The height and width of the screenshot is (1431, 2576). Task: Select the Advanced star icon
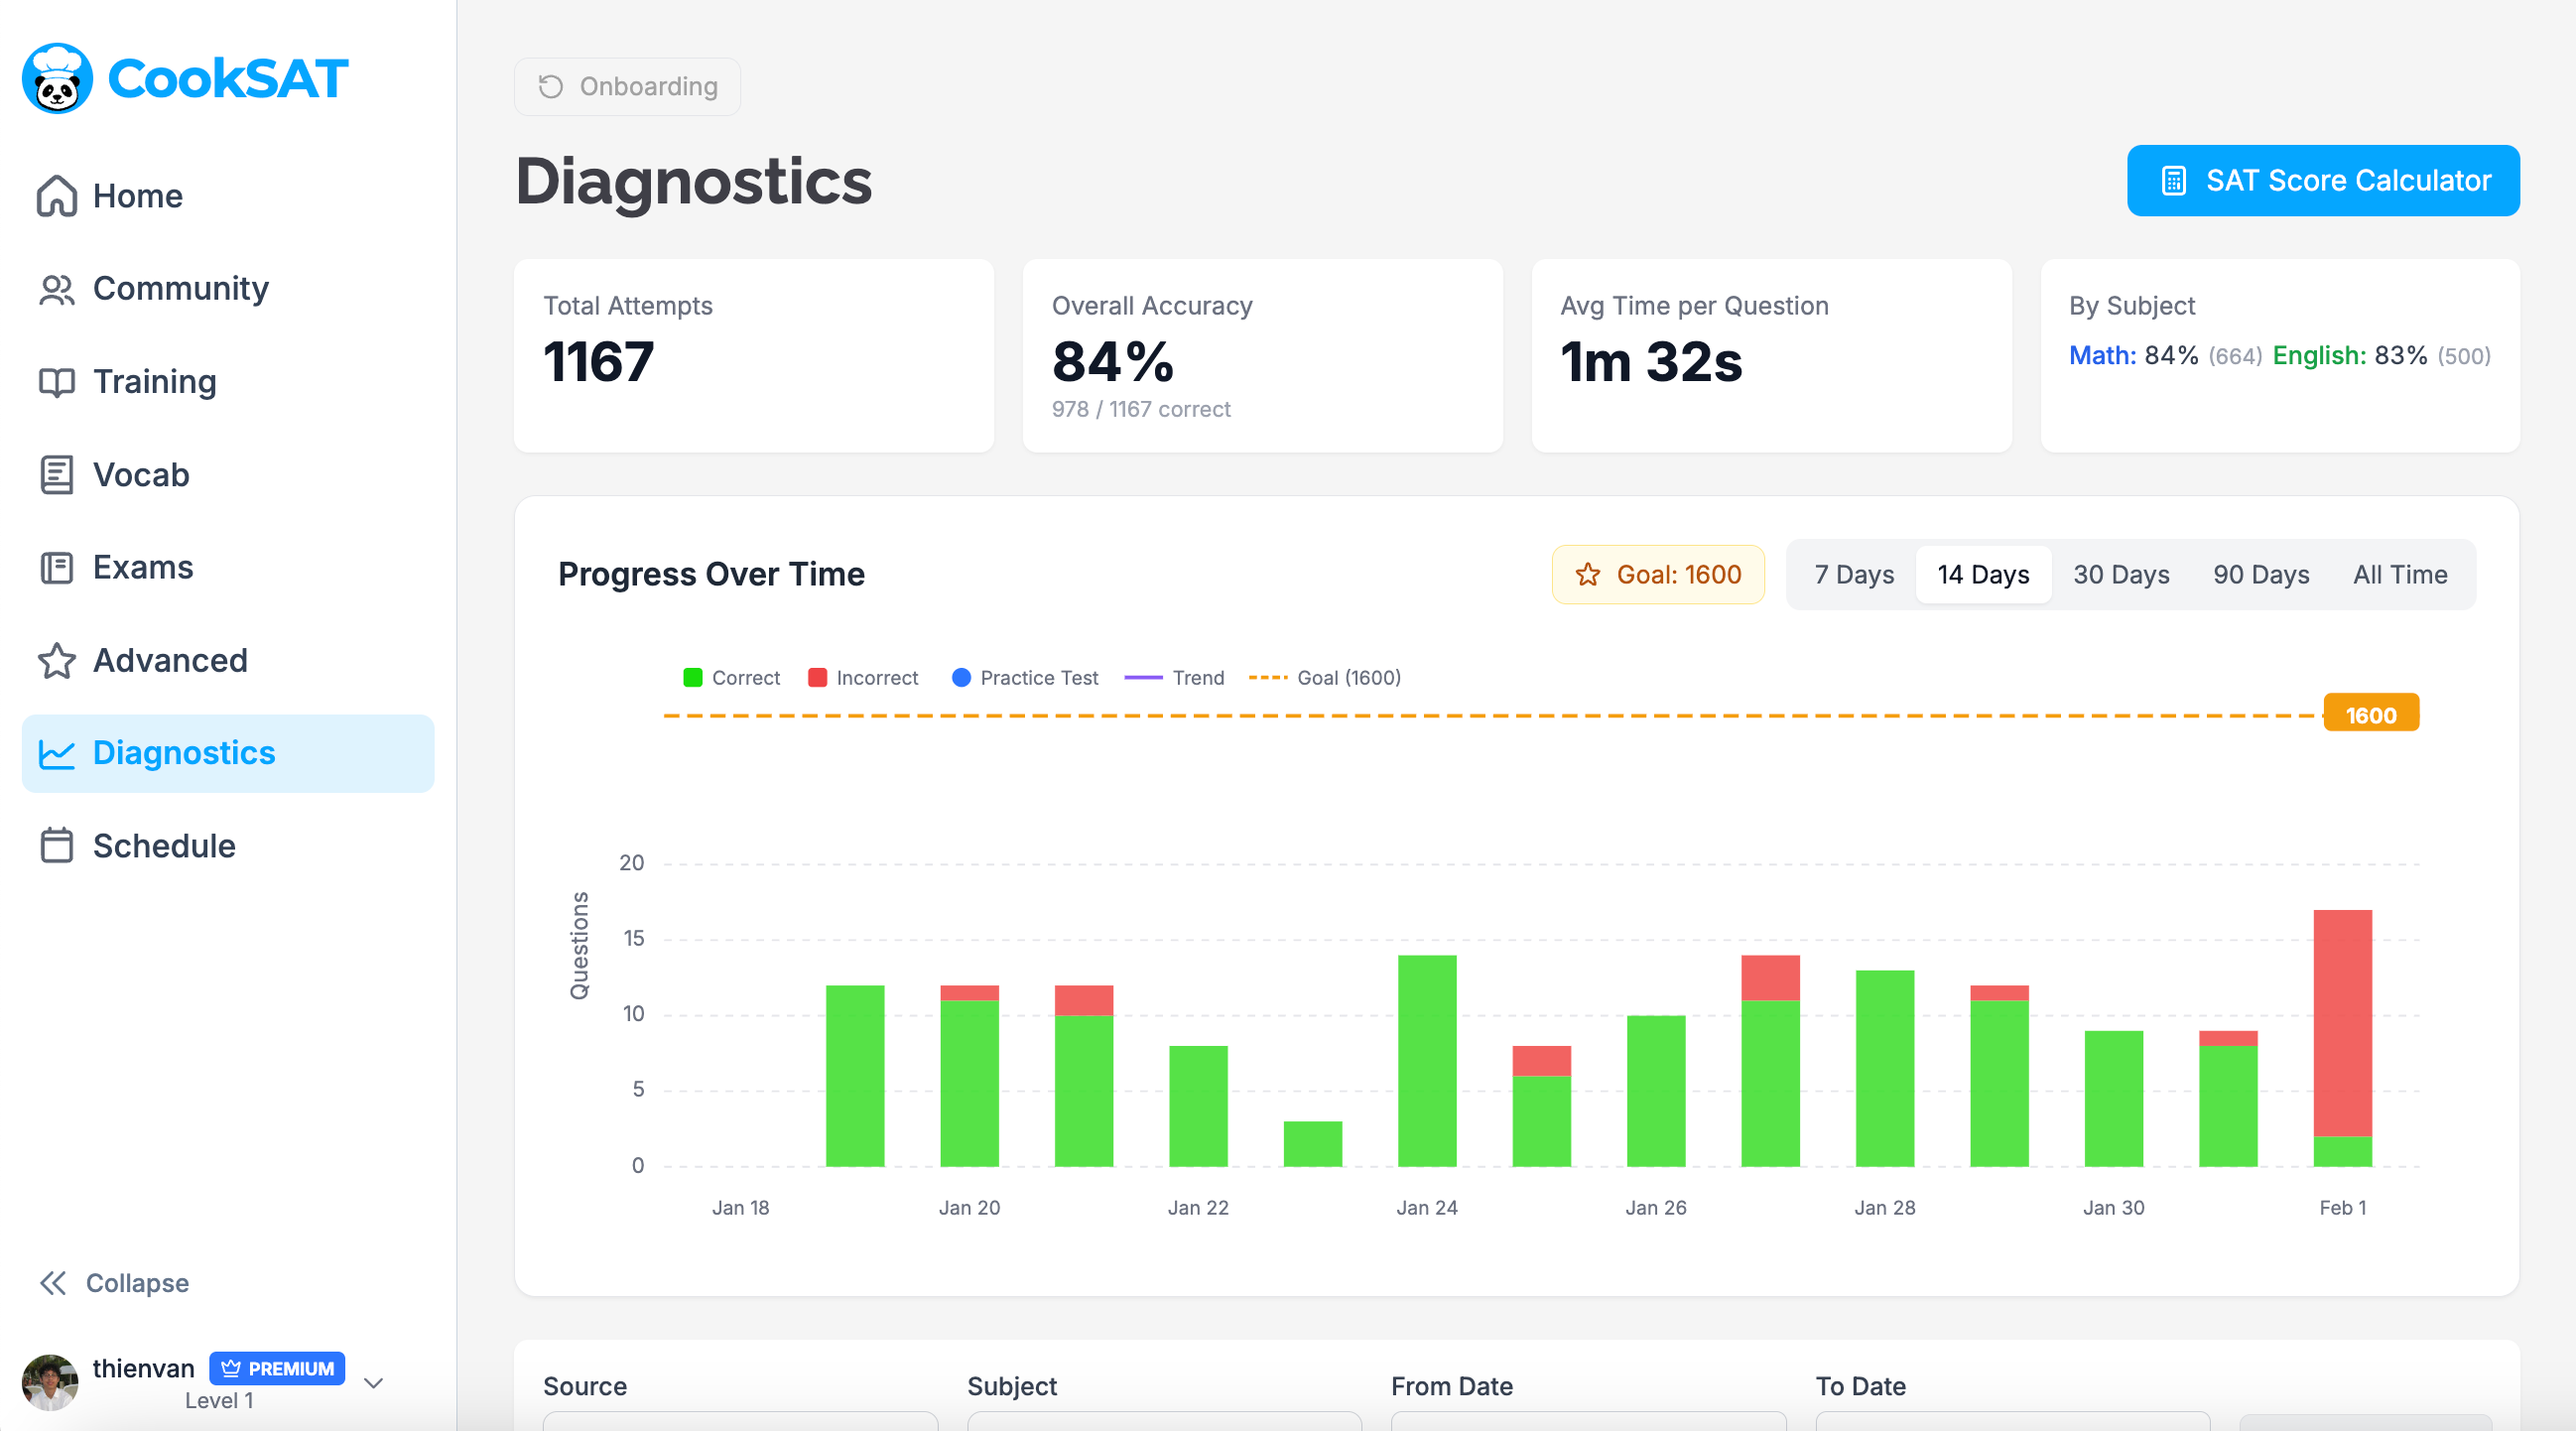[x=57, y=660]
